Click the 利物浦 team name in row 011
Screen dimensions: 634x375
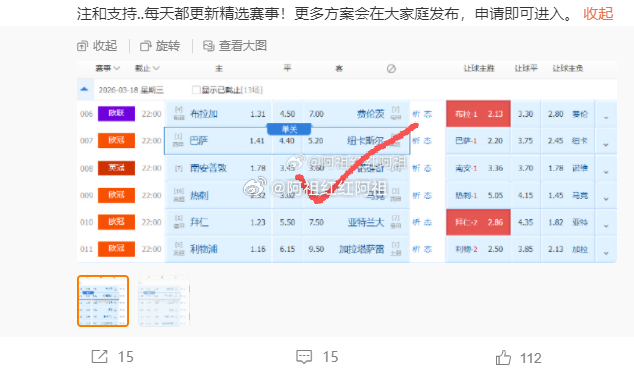[204, 249]
